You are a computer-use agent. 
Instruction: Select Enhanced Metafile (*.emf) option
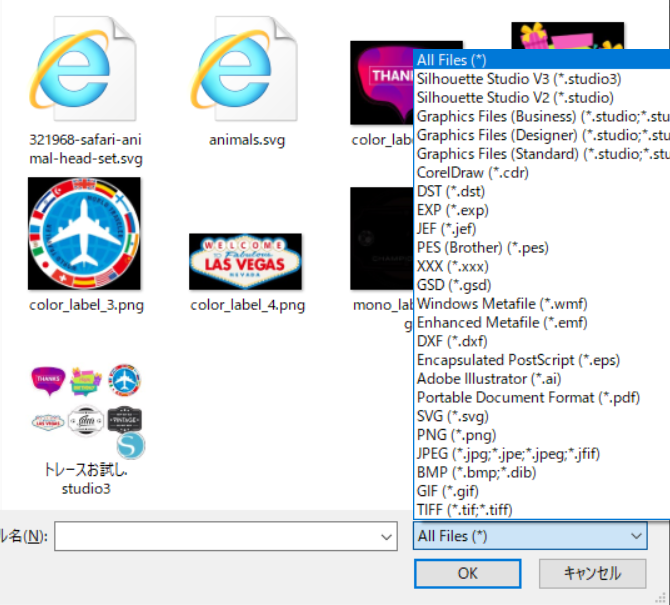[541, 323]
